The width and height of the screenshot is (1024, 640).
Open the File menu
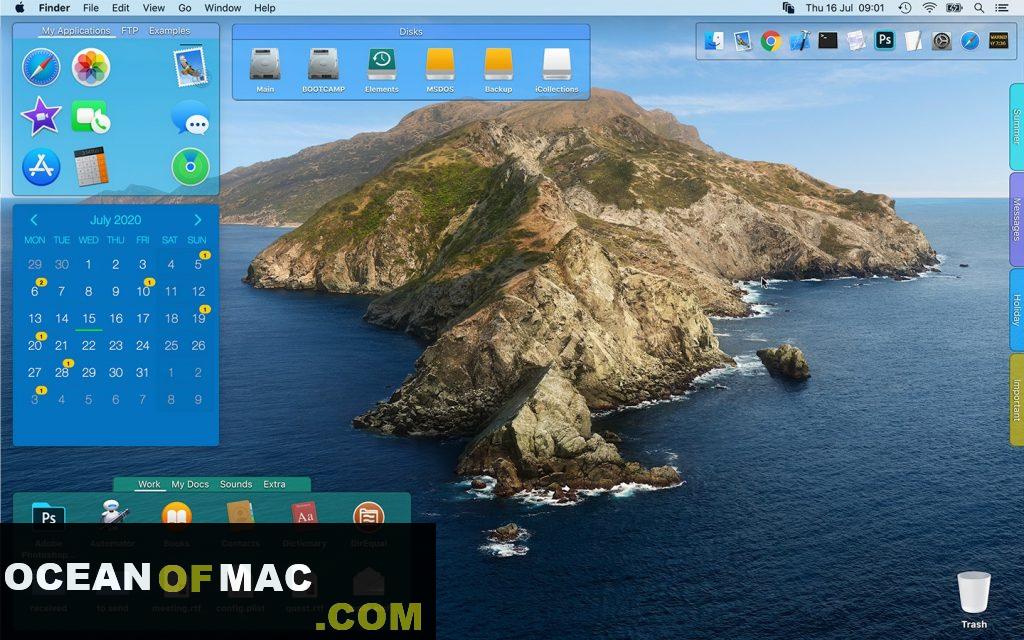pyautogui.click(x=91, y=8)
